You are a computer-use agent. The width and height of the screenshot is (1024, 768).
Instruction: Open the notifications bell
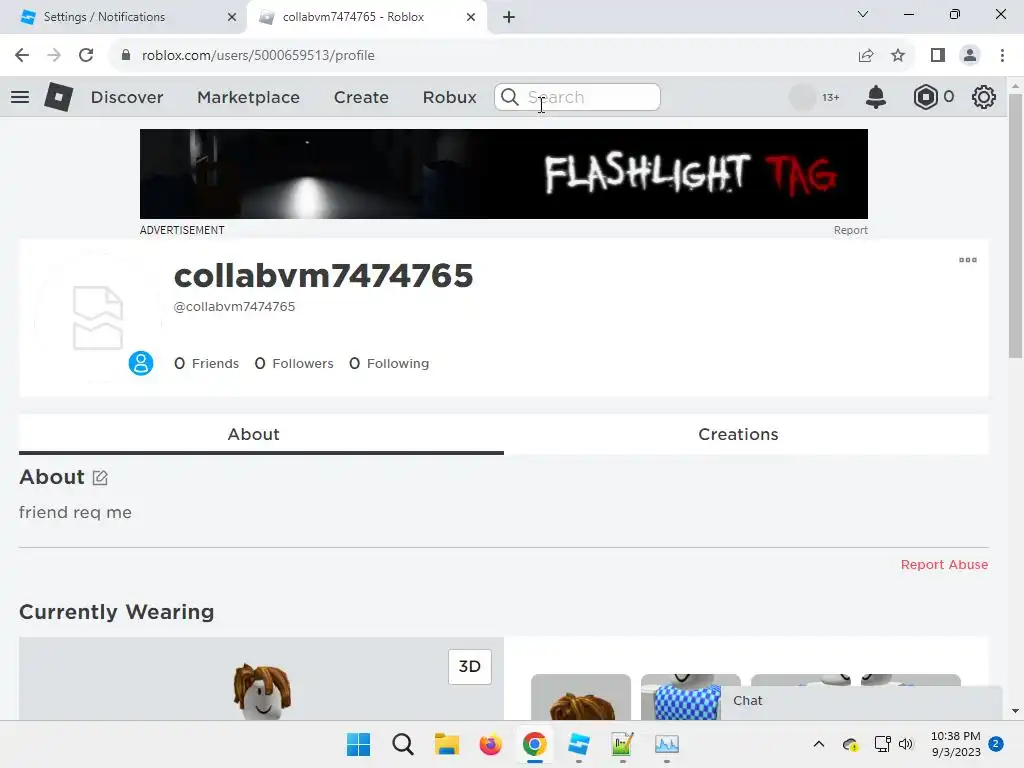876,97
